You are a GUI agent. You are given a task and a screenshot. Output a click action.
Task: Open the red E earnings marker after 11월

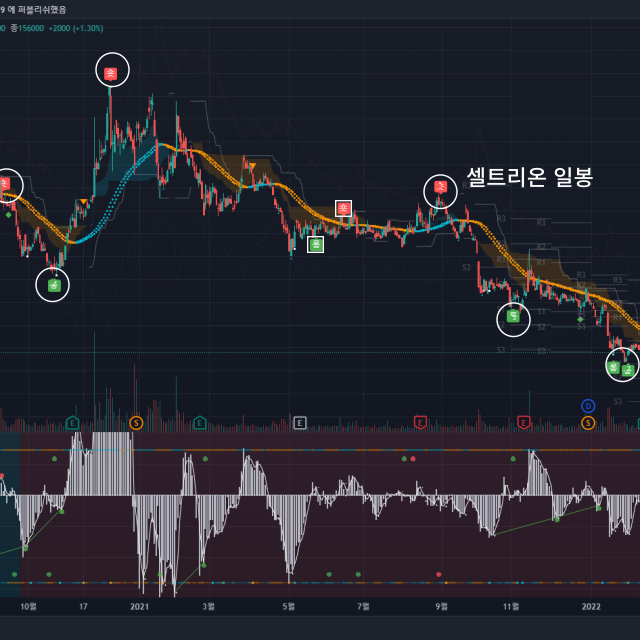tap(524, 423)
